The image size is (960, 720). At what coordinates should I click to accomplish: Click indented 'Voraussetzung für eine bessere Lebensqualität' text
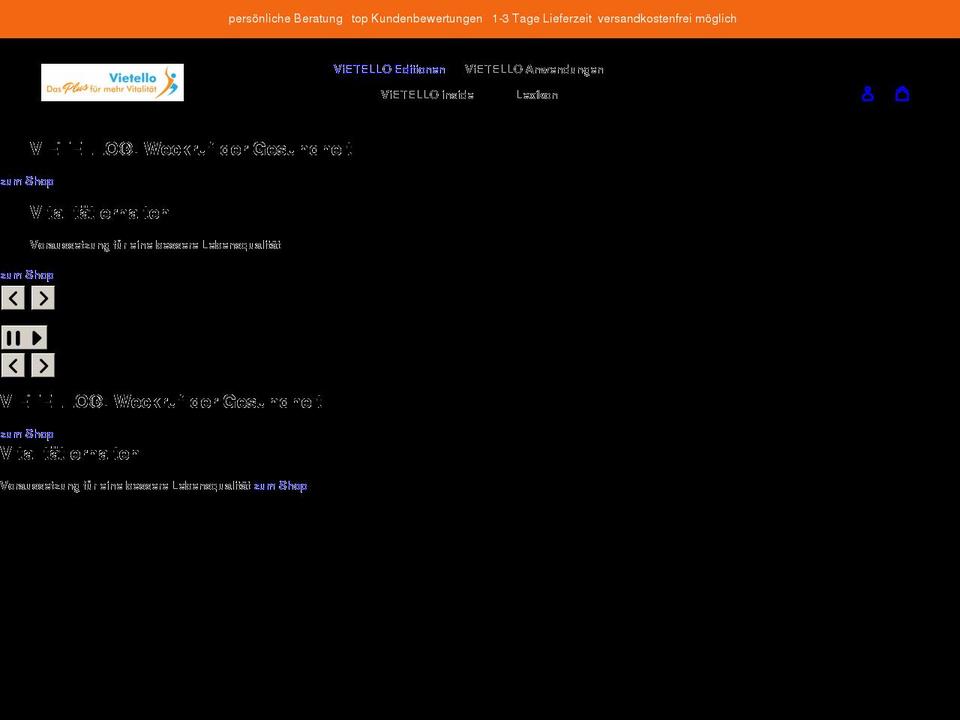click(x=155, y=245)
